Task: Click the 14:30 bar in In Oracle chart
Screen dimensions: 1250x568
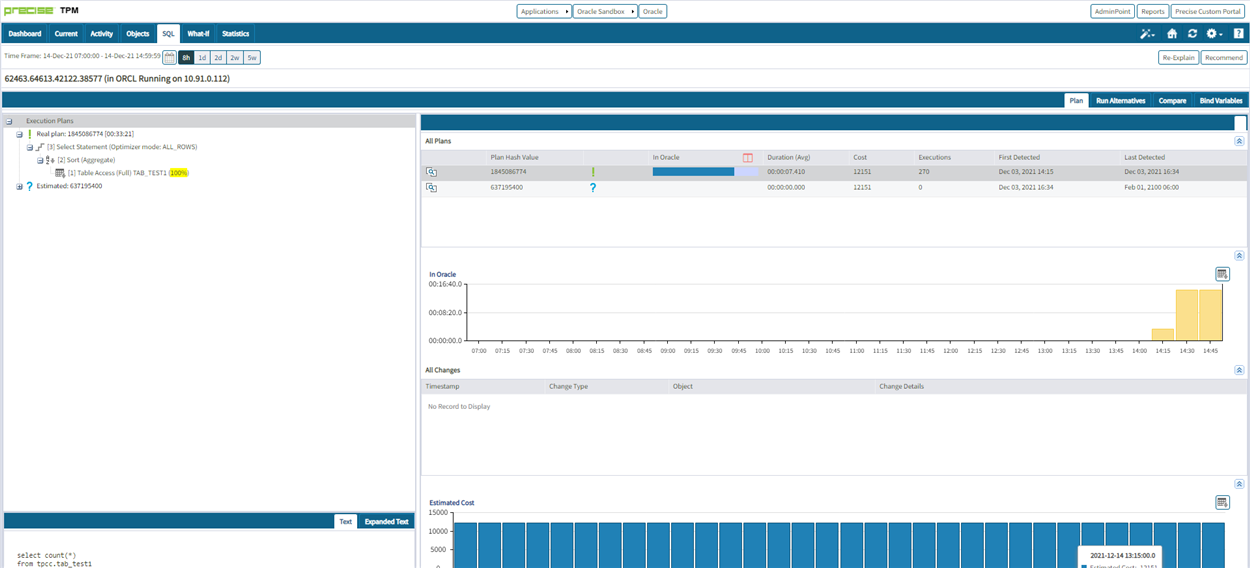Action: pos(1186,315)
